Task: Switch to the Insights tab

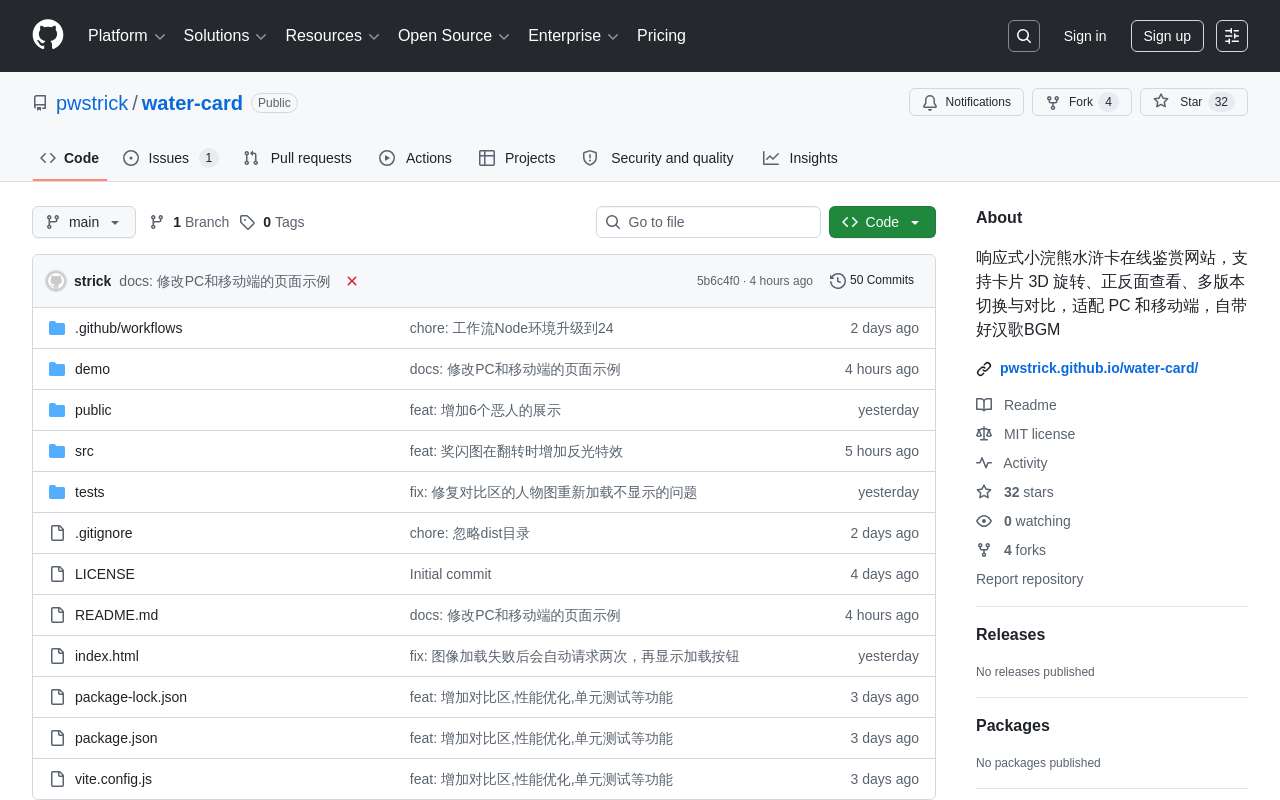Action: tap(800, 158)
